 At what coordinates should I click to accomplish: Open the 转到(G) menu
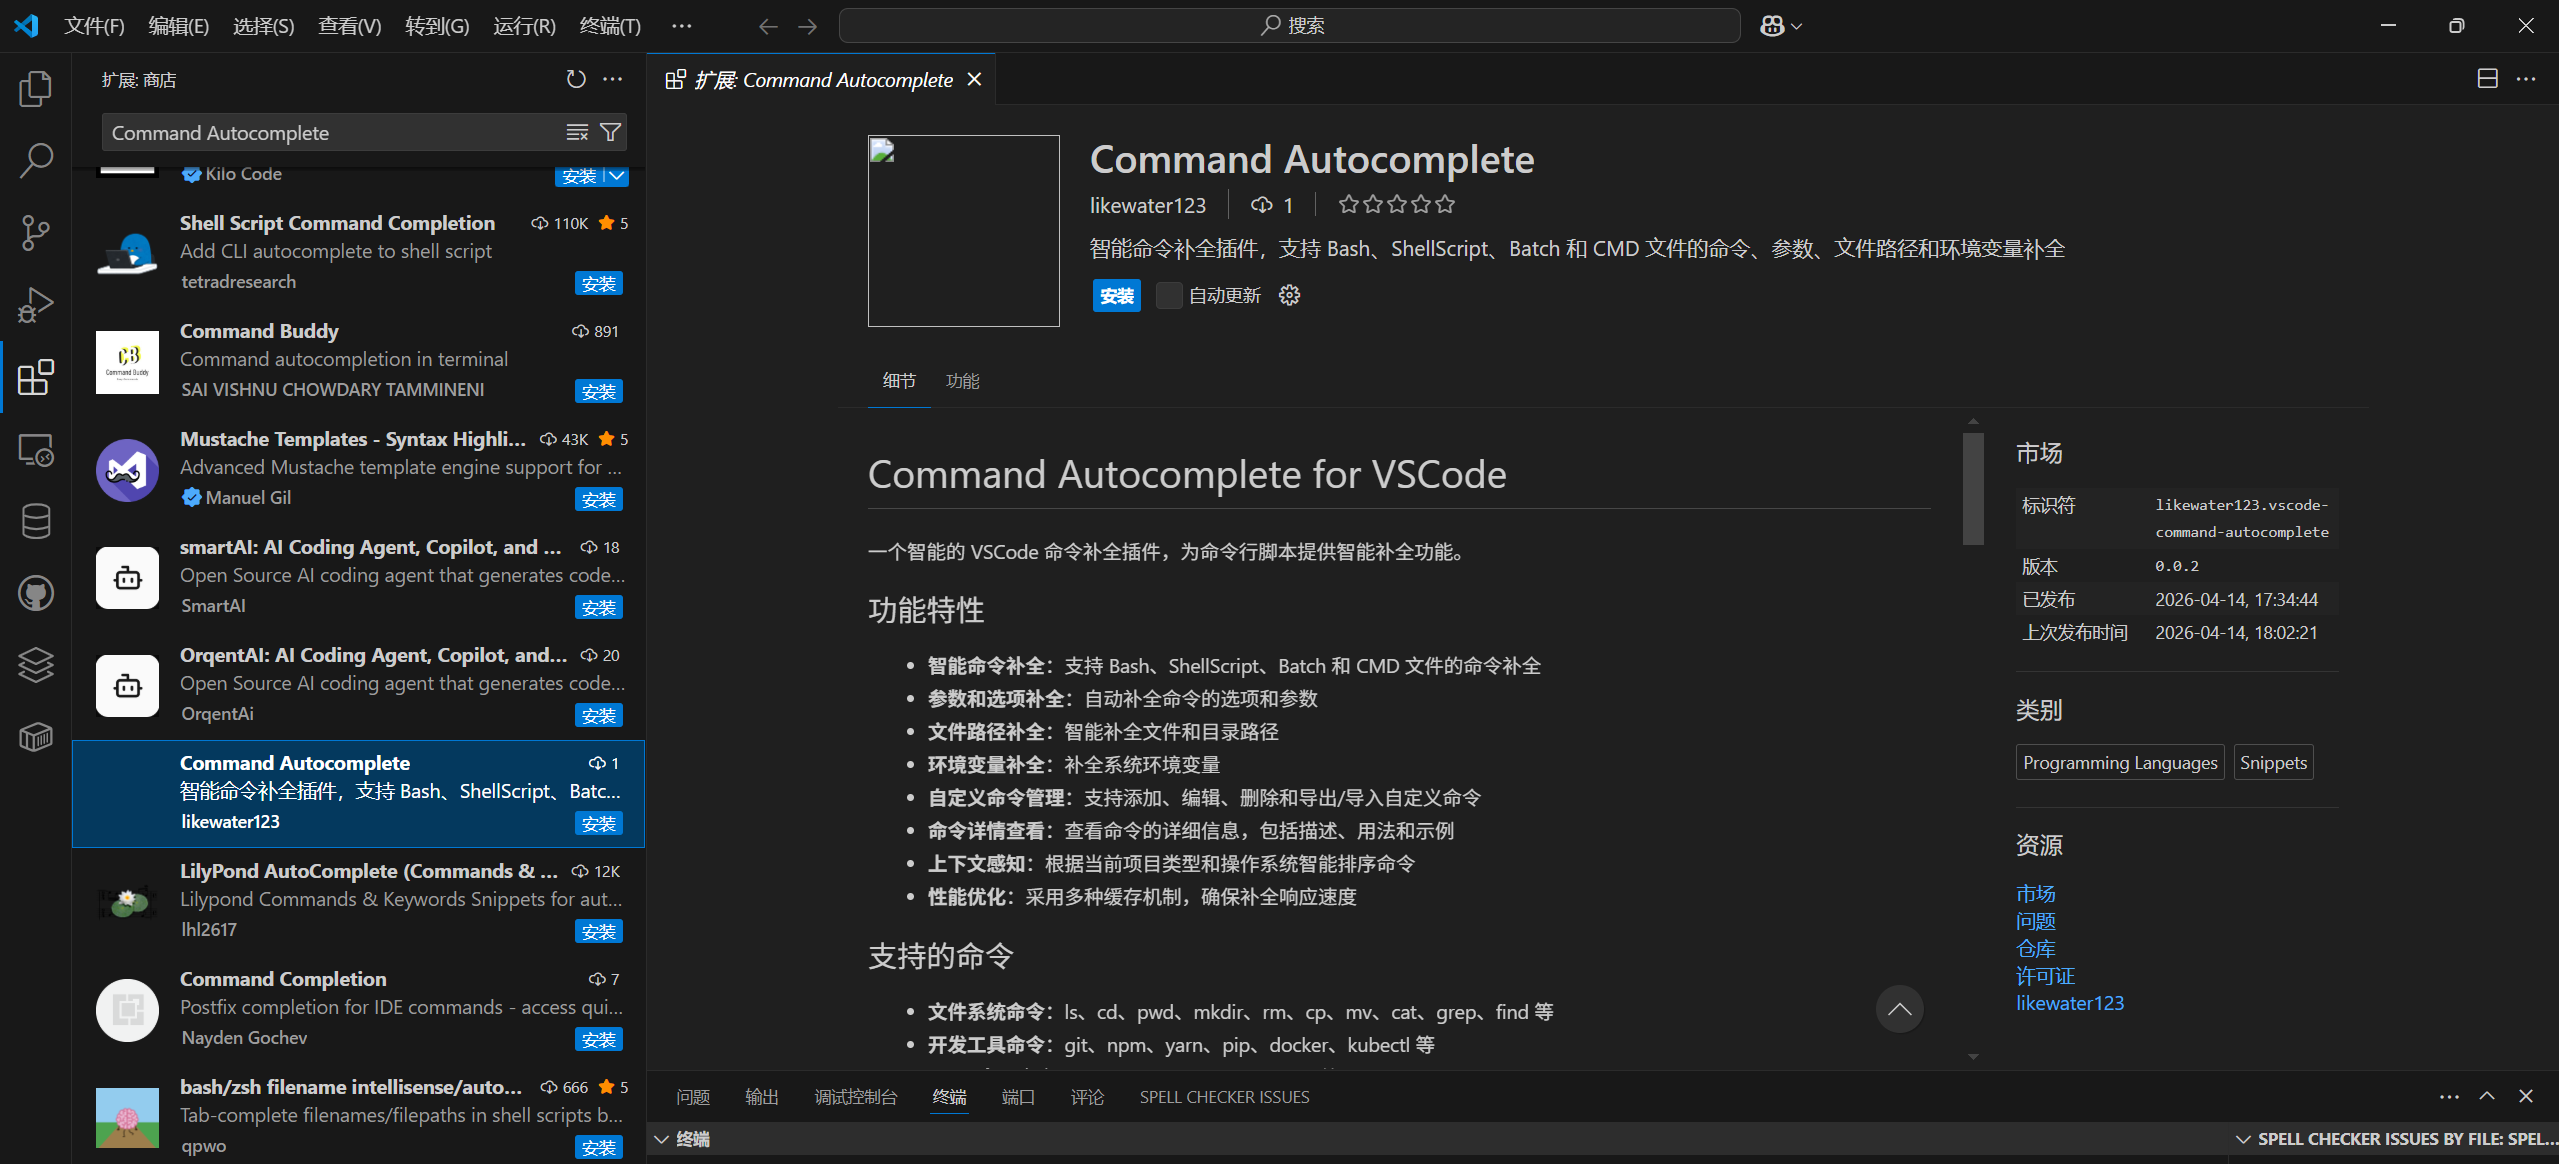[x=437, y=26]
